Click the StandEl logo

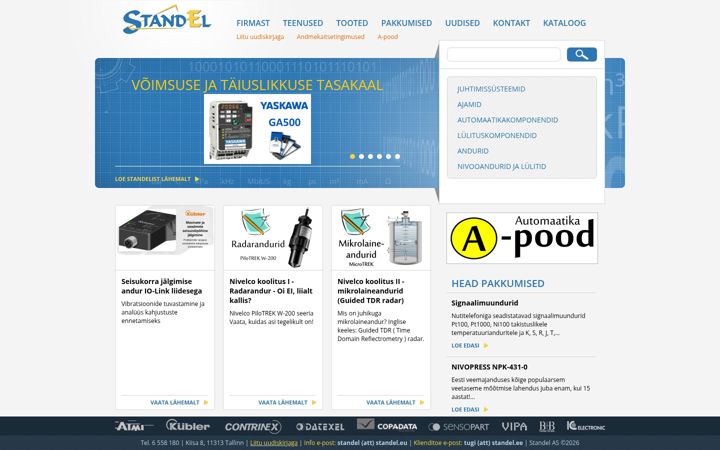pos(167,19)
